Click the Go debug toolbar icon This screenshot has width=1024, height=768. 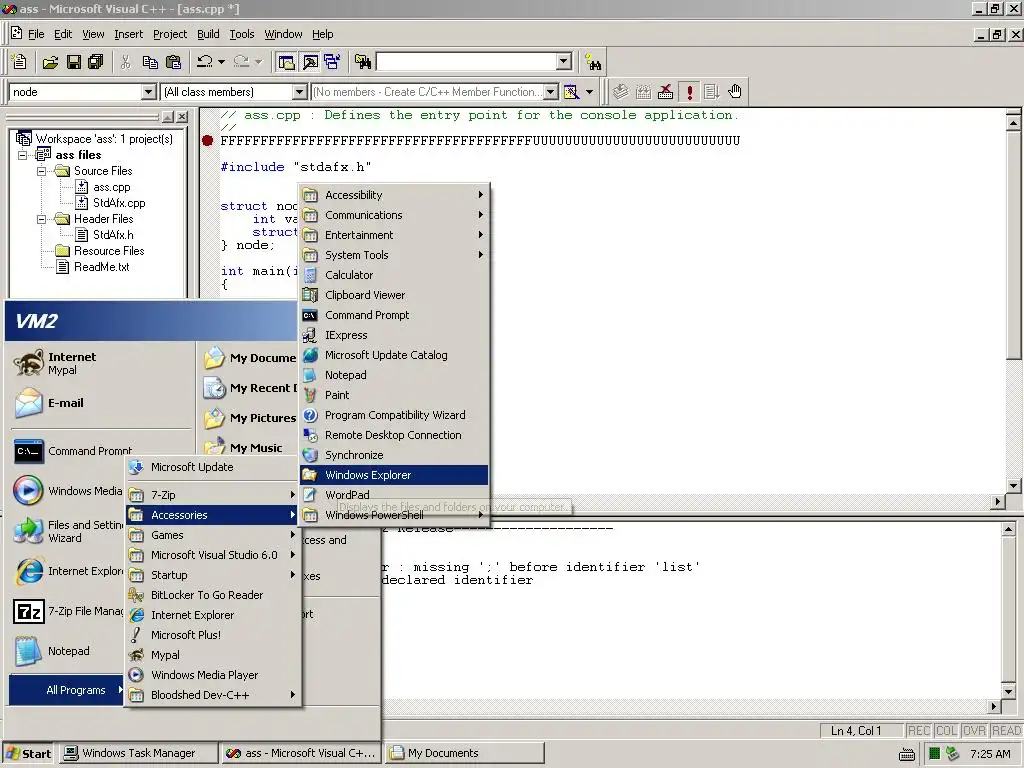point(712,92)
